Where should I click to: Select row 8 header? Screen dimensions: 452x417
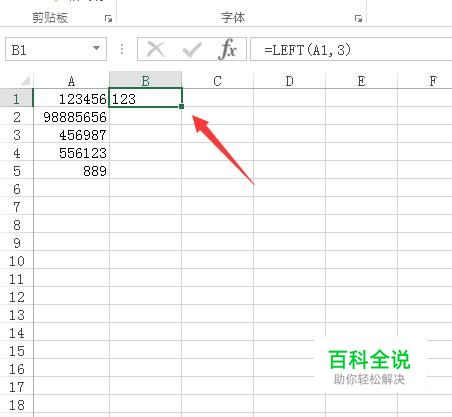(x=17, y=224)
